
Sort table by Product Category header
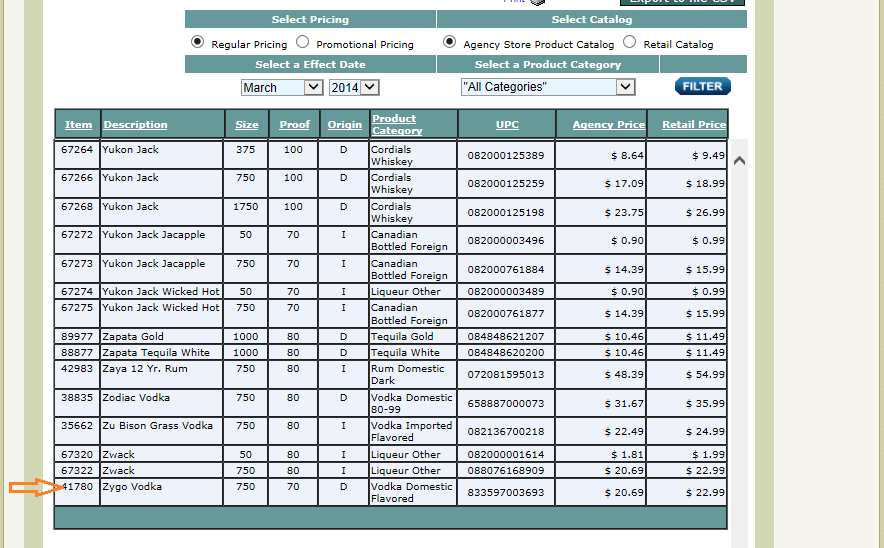tap(397, 125)
